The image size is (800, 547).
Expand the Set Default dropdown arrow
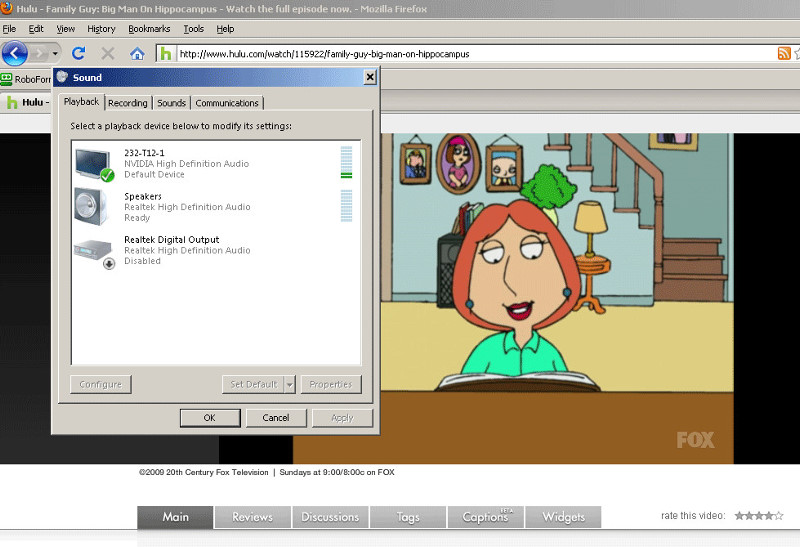coord(290,384)
